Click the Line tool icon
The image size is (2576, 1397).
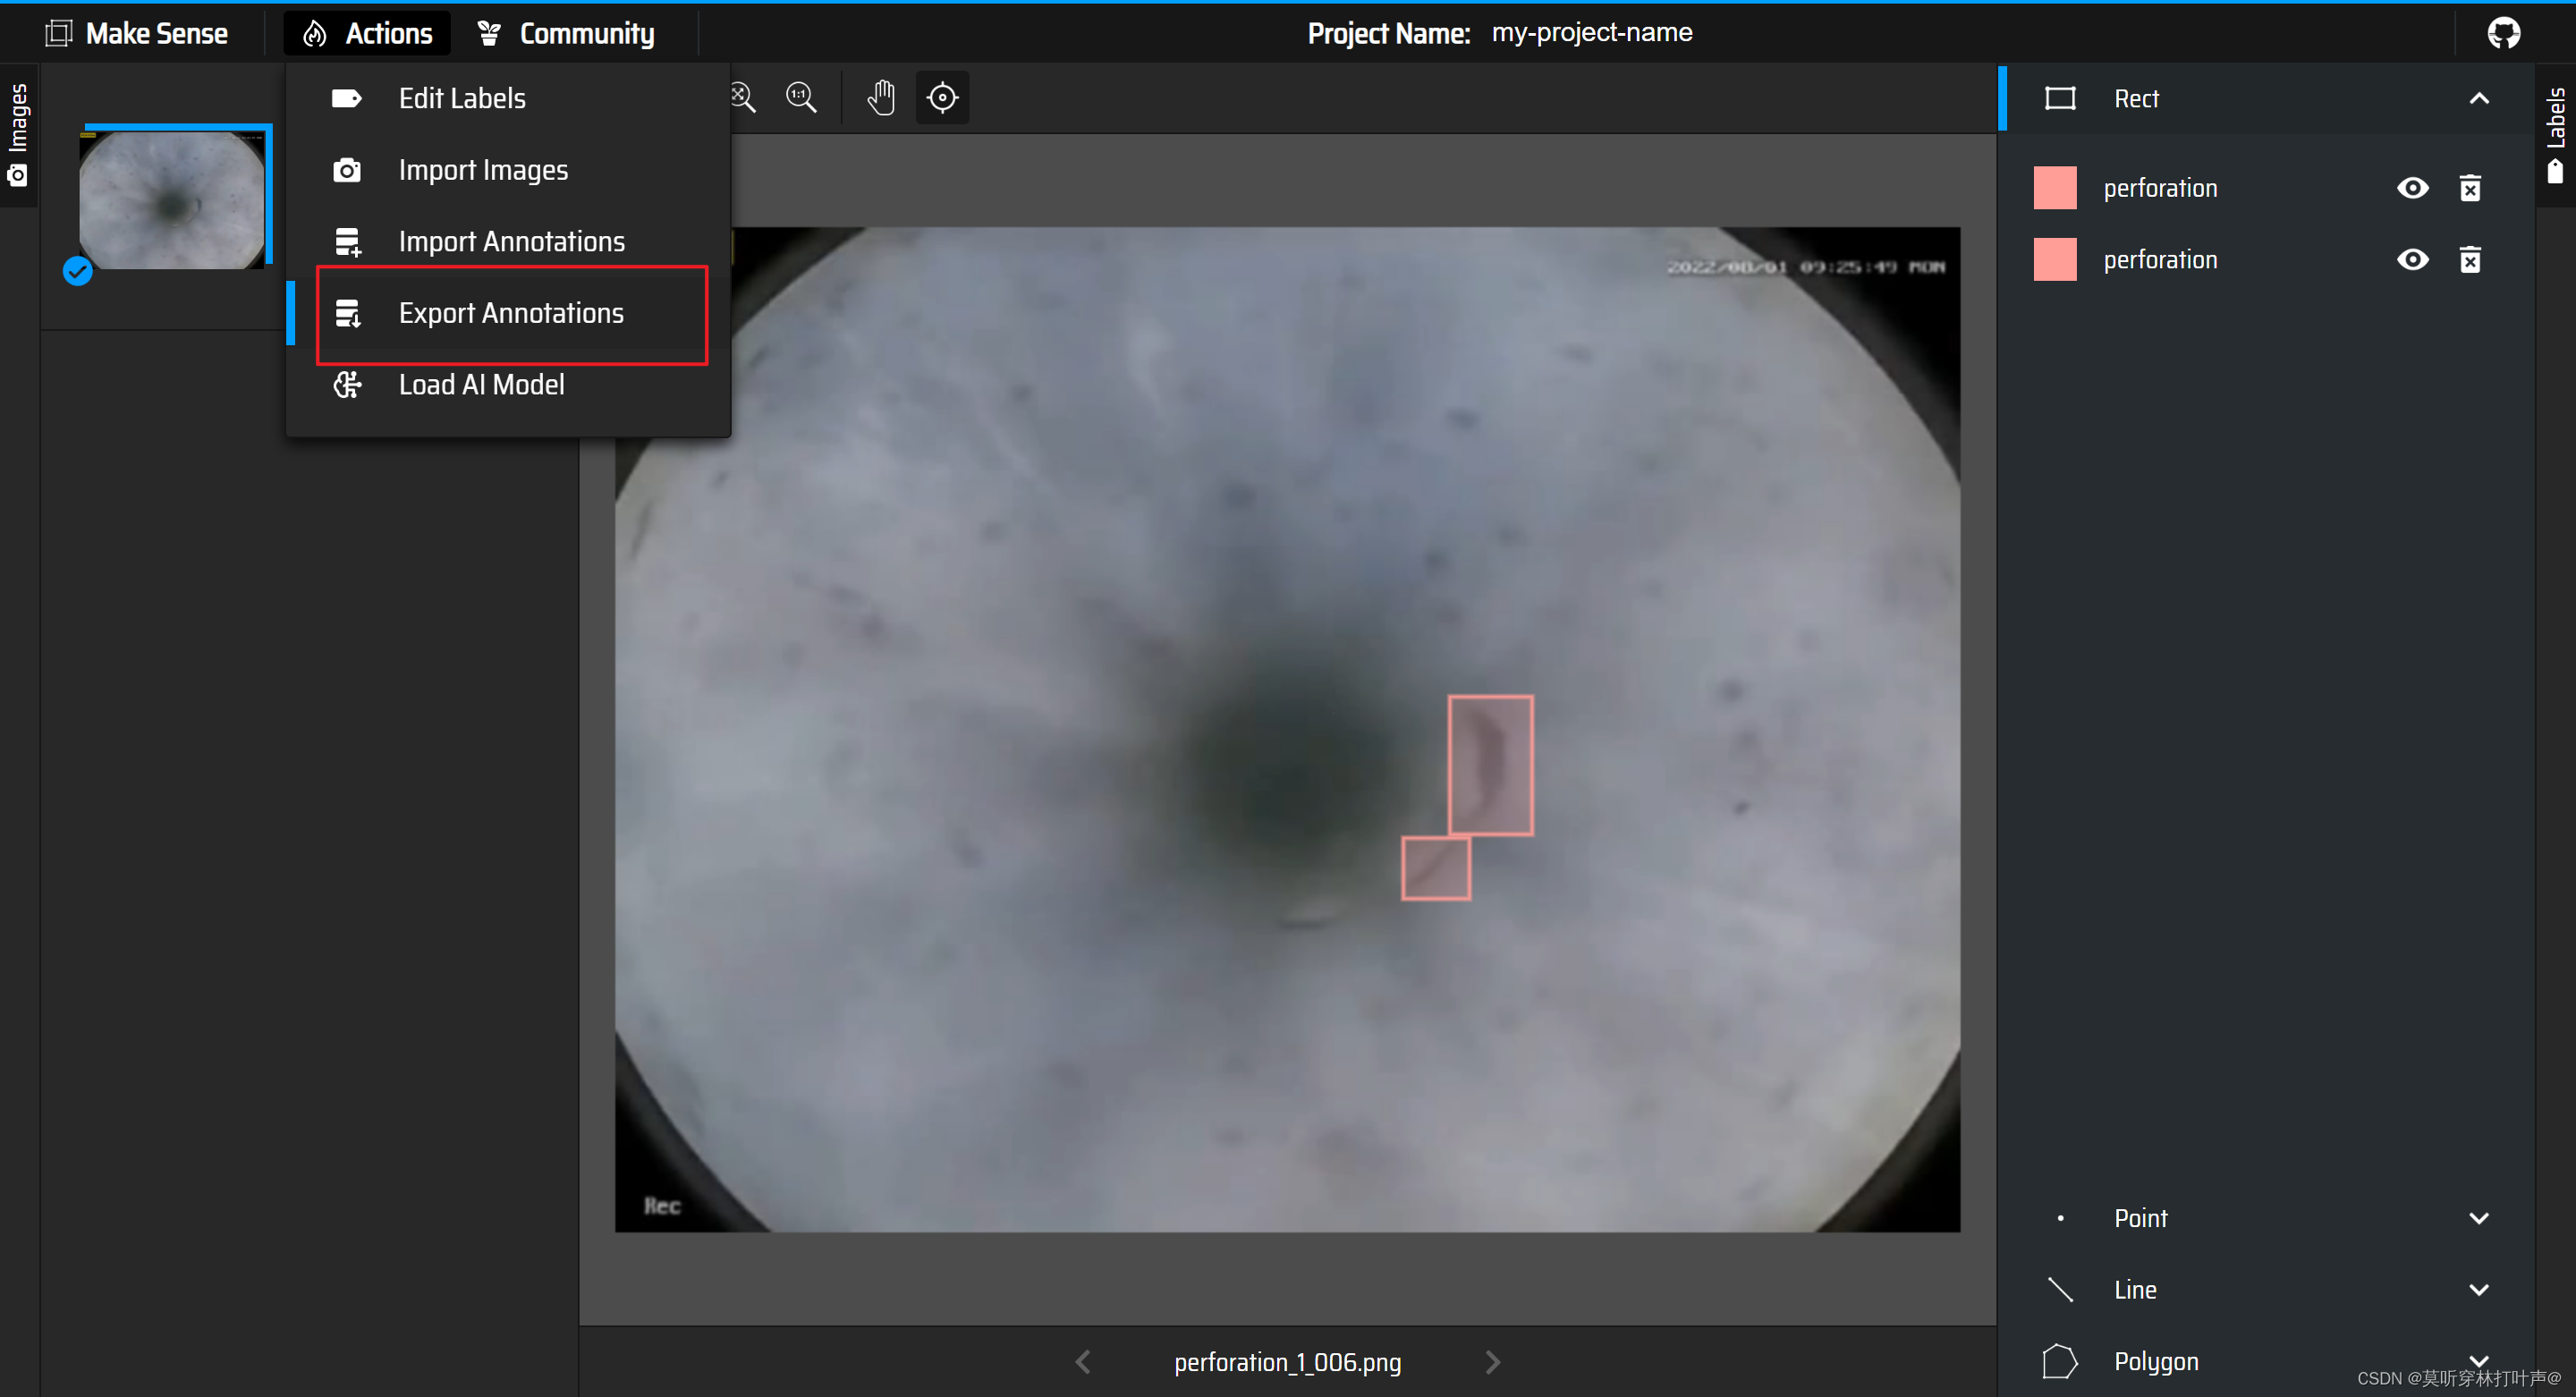[x=2060, y=1290]
